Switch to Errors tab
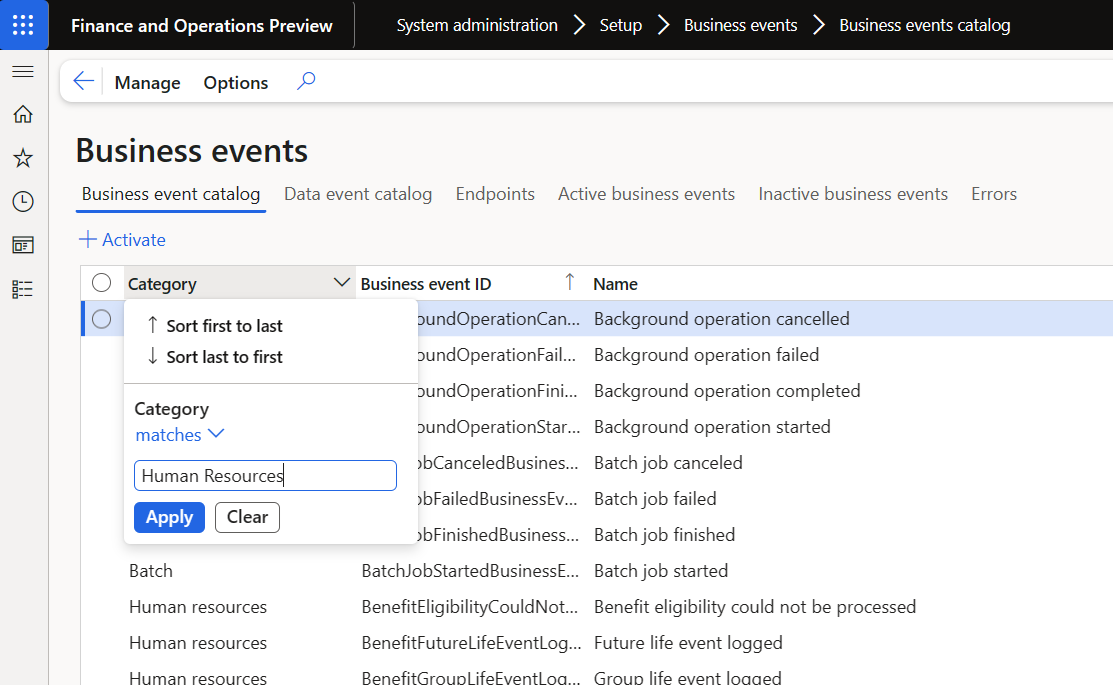Screen dimensions: 1113x685 click(994, 194)
